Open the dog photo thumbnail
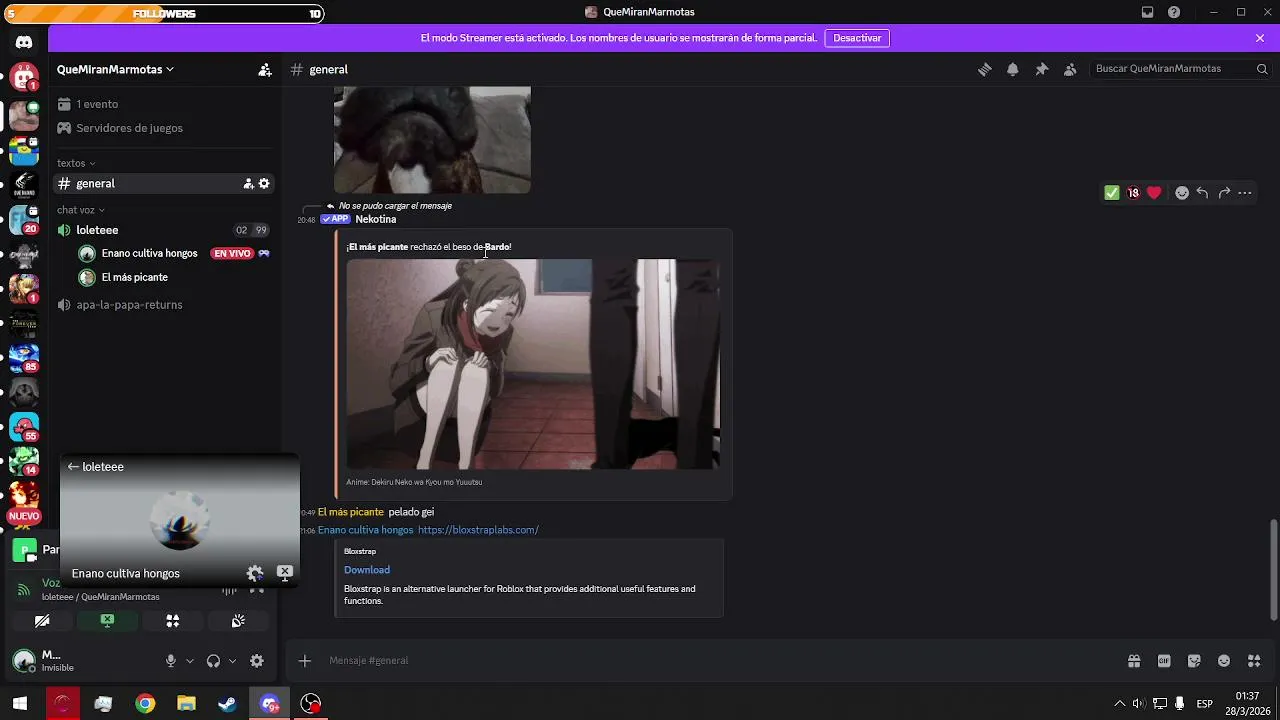 tap(432, 140)
